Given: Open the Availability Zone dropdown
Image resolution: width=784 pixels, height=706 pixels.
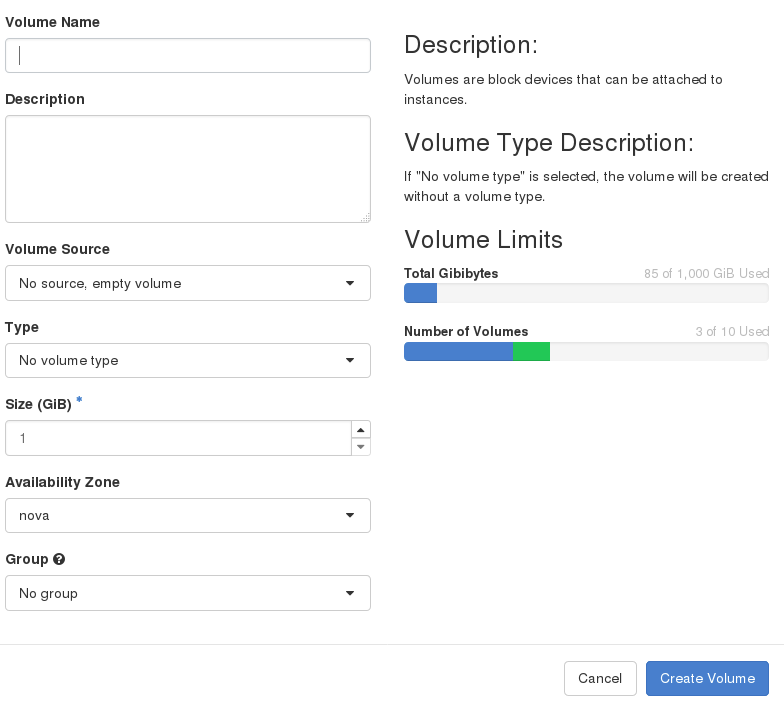Looking at the screenshot, I should 188,516.
